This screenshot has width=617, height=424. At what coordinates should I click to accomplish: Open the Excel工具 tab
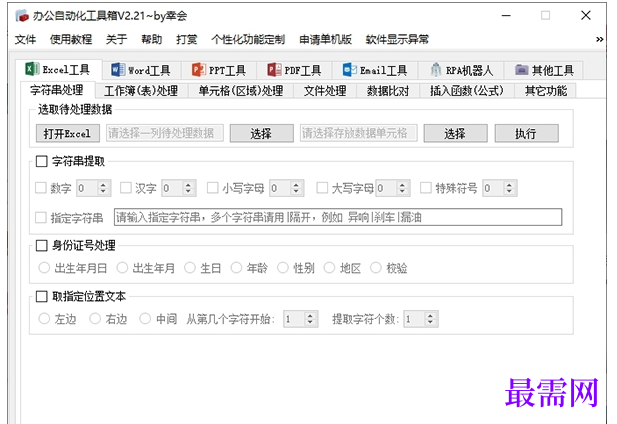[x=58, y=70]
